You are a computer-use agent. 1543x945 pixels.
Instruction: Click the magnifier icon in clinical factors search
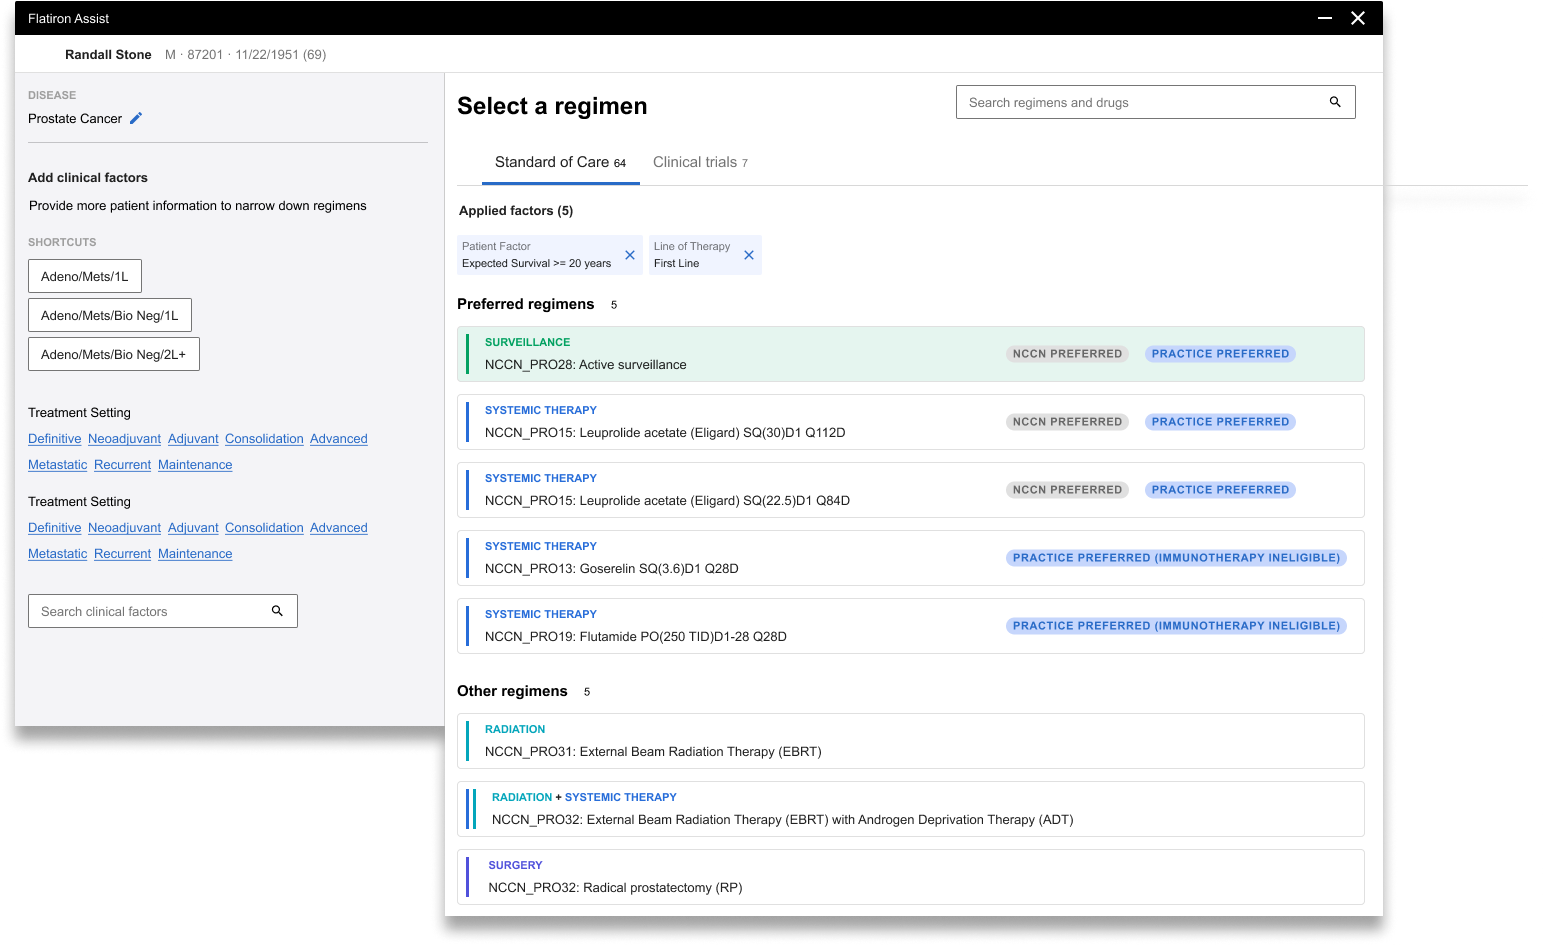(x=277, y=611)
